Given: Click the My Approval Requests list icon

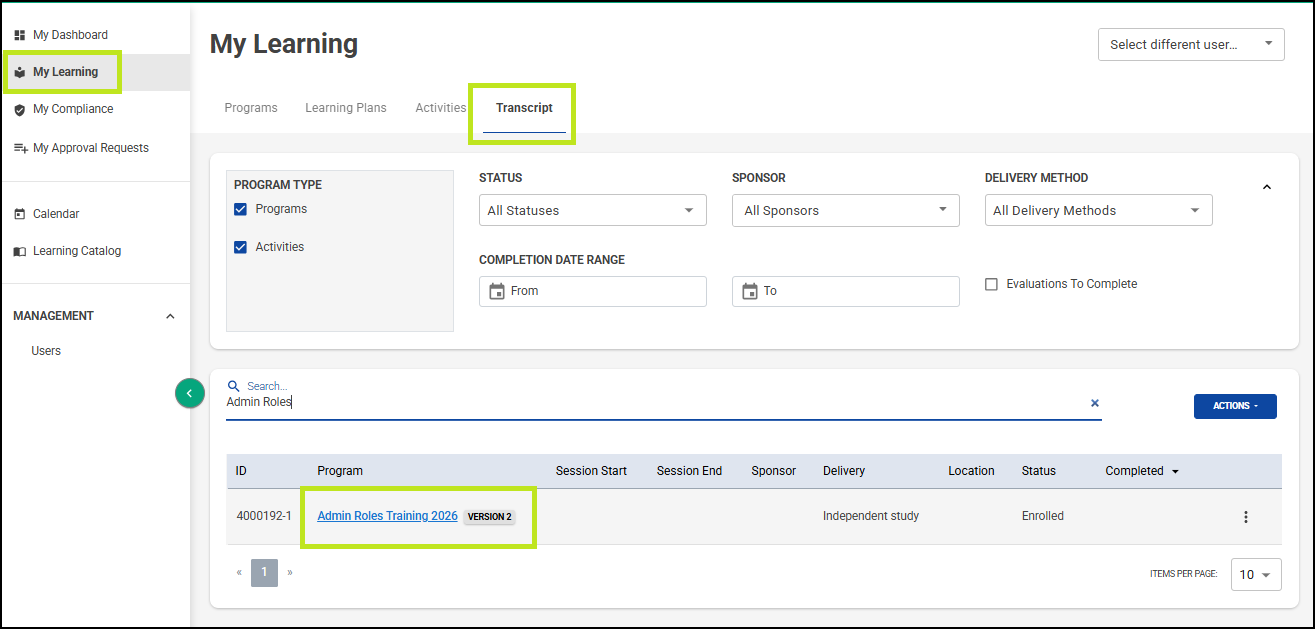Looking at the screenshot, I should tap(20, 148).
